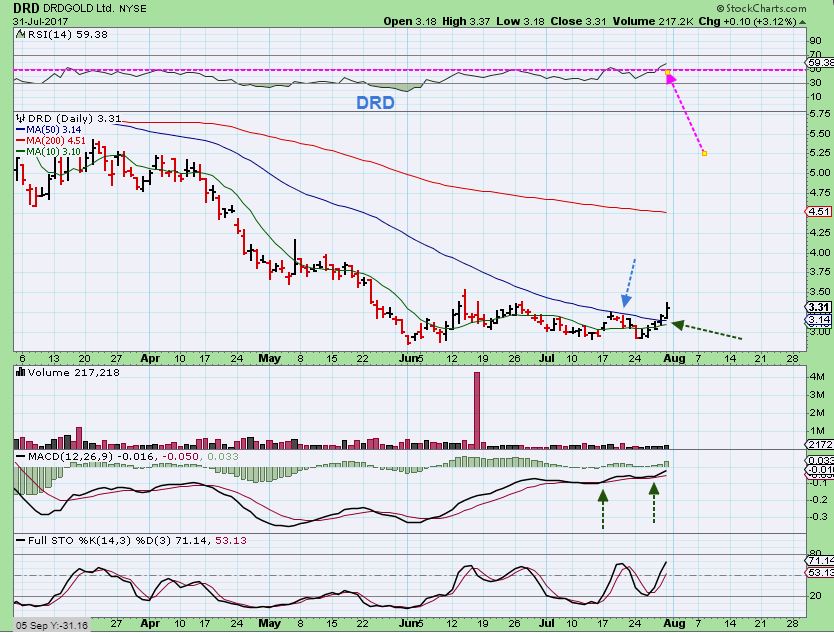Click the left green up arrow under MACD
Screen dimensions: 834x633
[603, 508]
